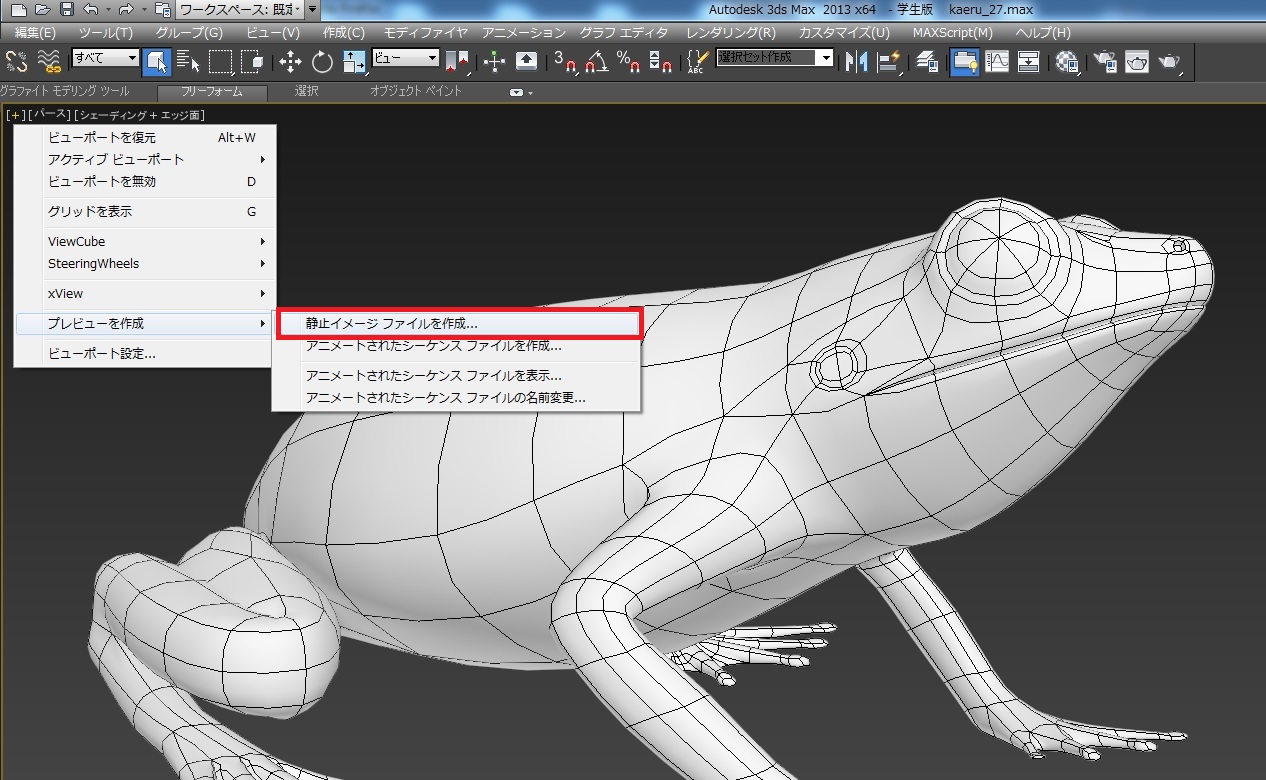The height and width of the screenshot is (780, 1266).
Task: Toggle 3D Snaps on toolbar
Action: [566, 62]
